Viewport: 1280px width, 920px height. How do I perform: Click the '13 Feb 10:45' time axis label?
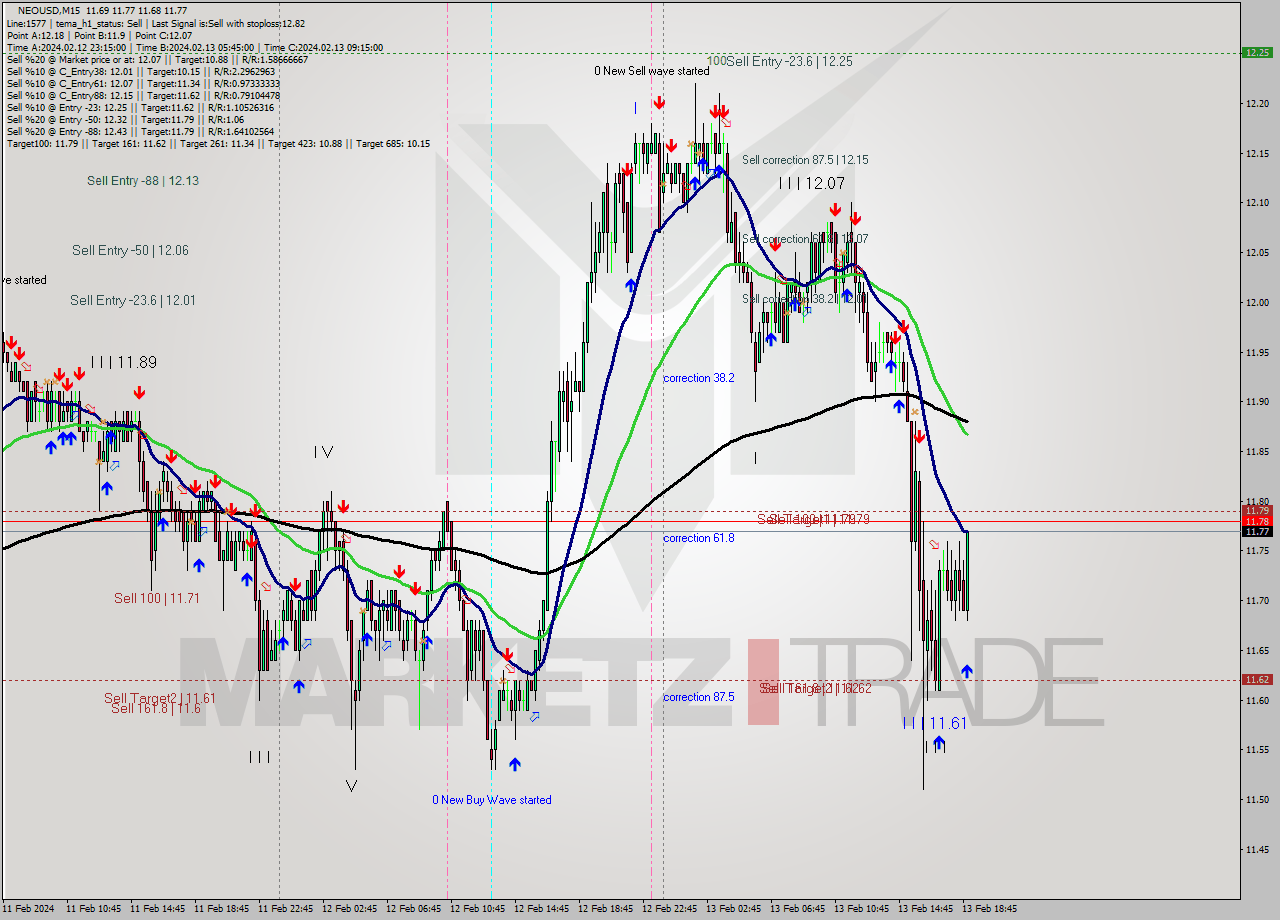click(x=862, y=909)
